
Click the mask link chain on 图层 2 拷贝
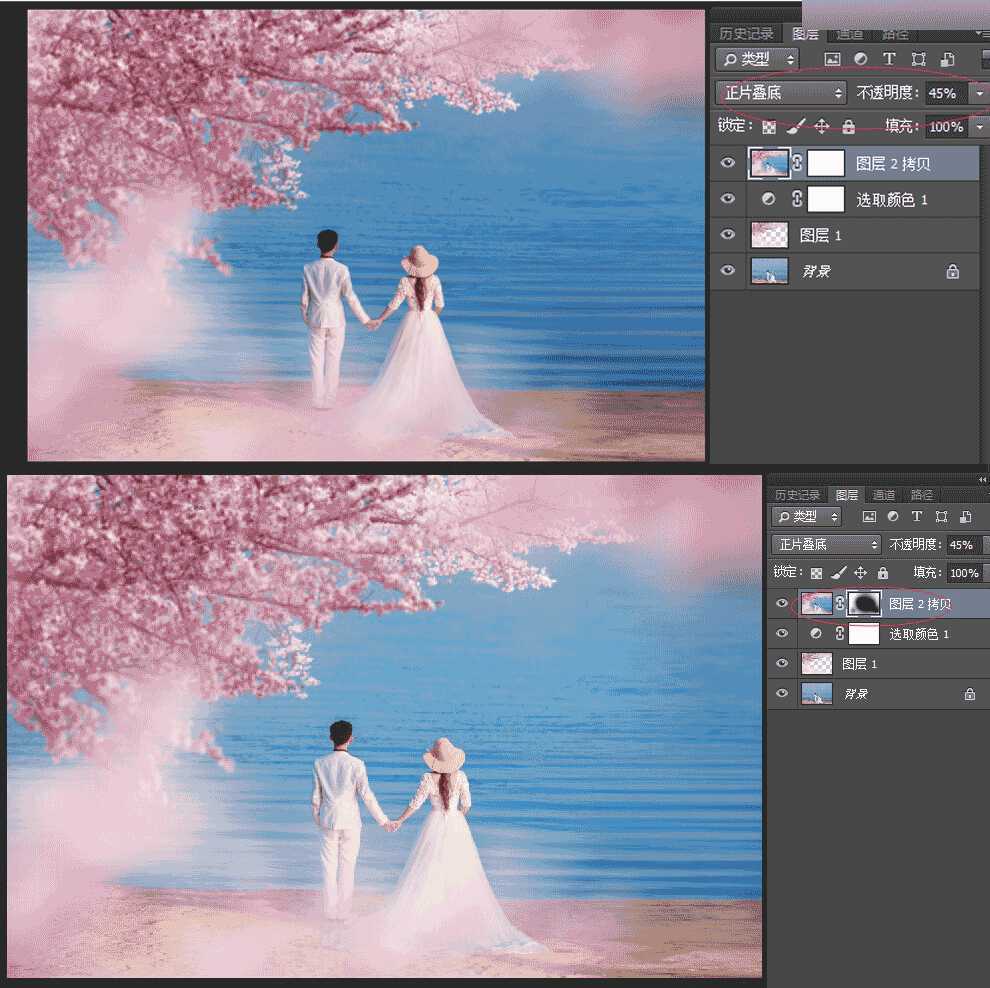click(x=795, y=162)
